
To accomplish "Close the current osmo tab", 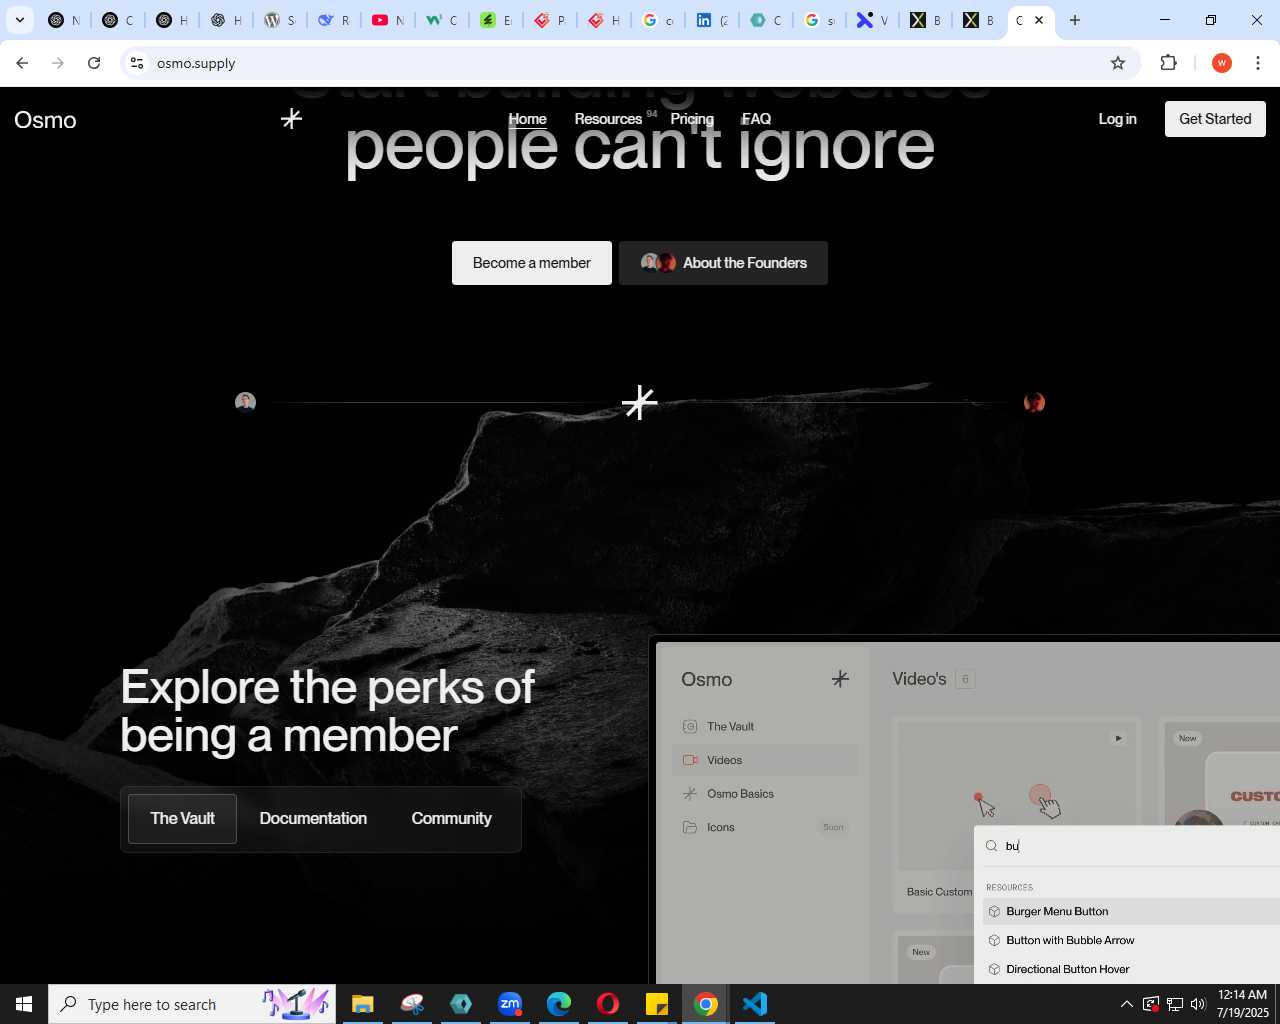I will click(1039, 20).
